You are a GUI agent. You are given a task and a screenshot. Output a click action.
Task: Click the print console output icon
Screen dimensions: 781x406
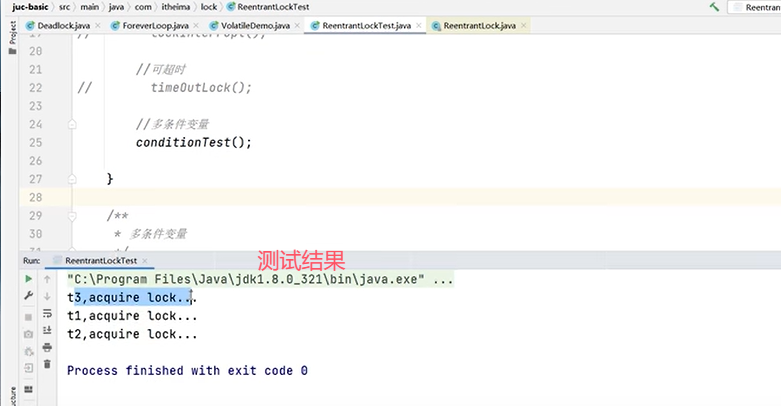pos(47,347)
